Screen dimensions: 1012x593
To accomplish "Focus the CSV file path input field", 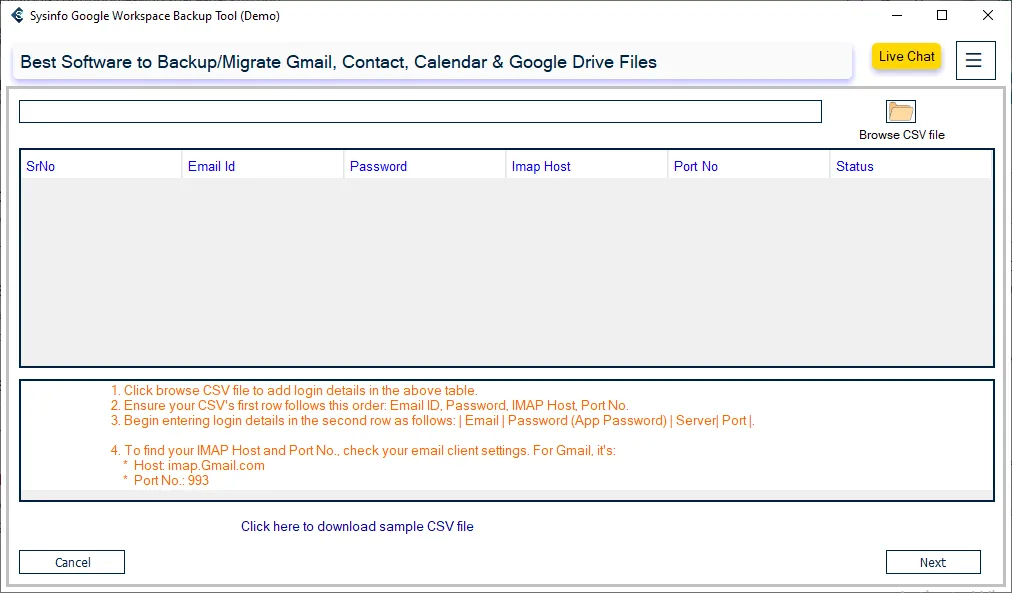I will pyautogui.click(x=420, y=112).
